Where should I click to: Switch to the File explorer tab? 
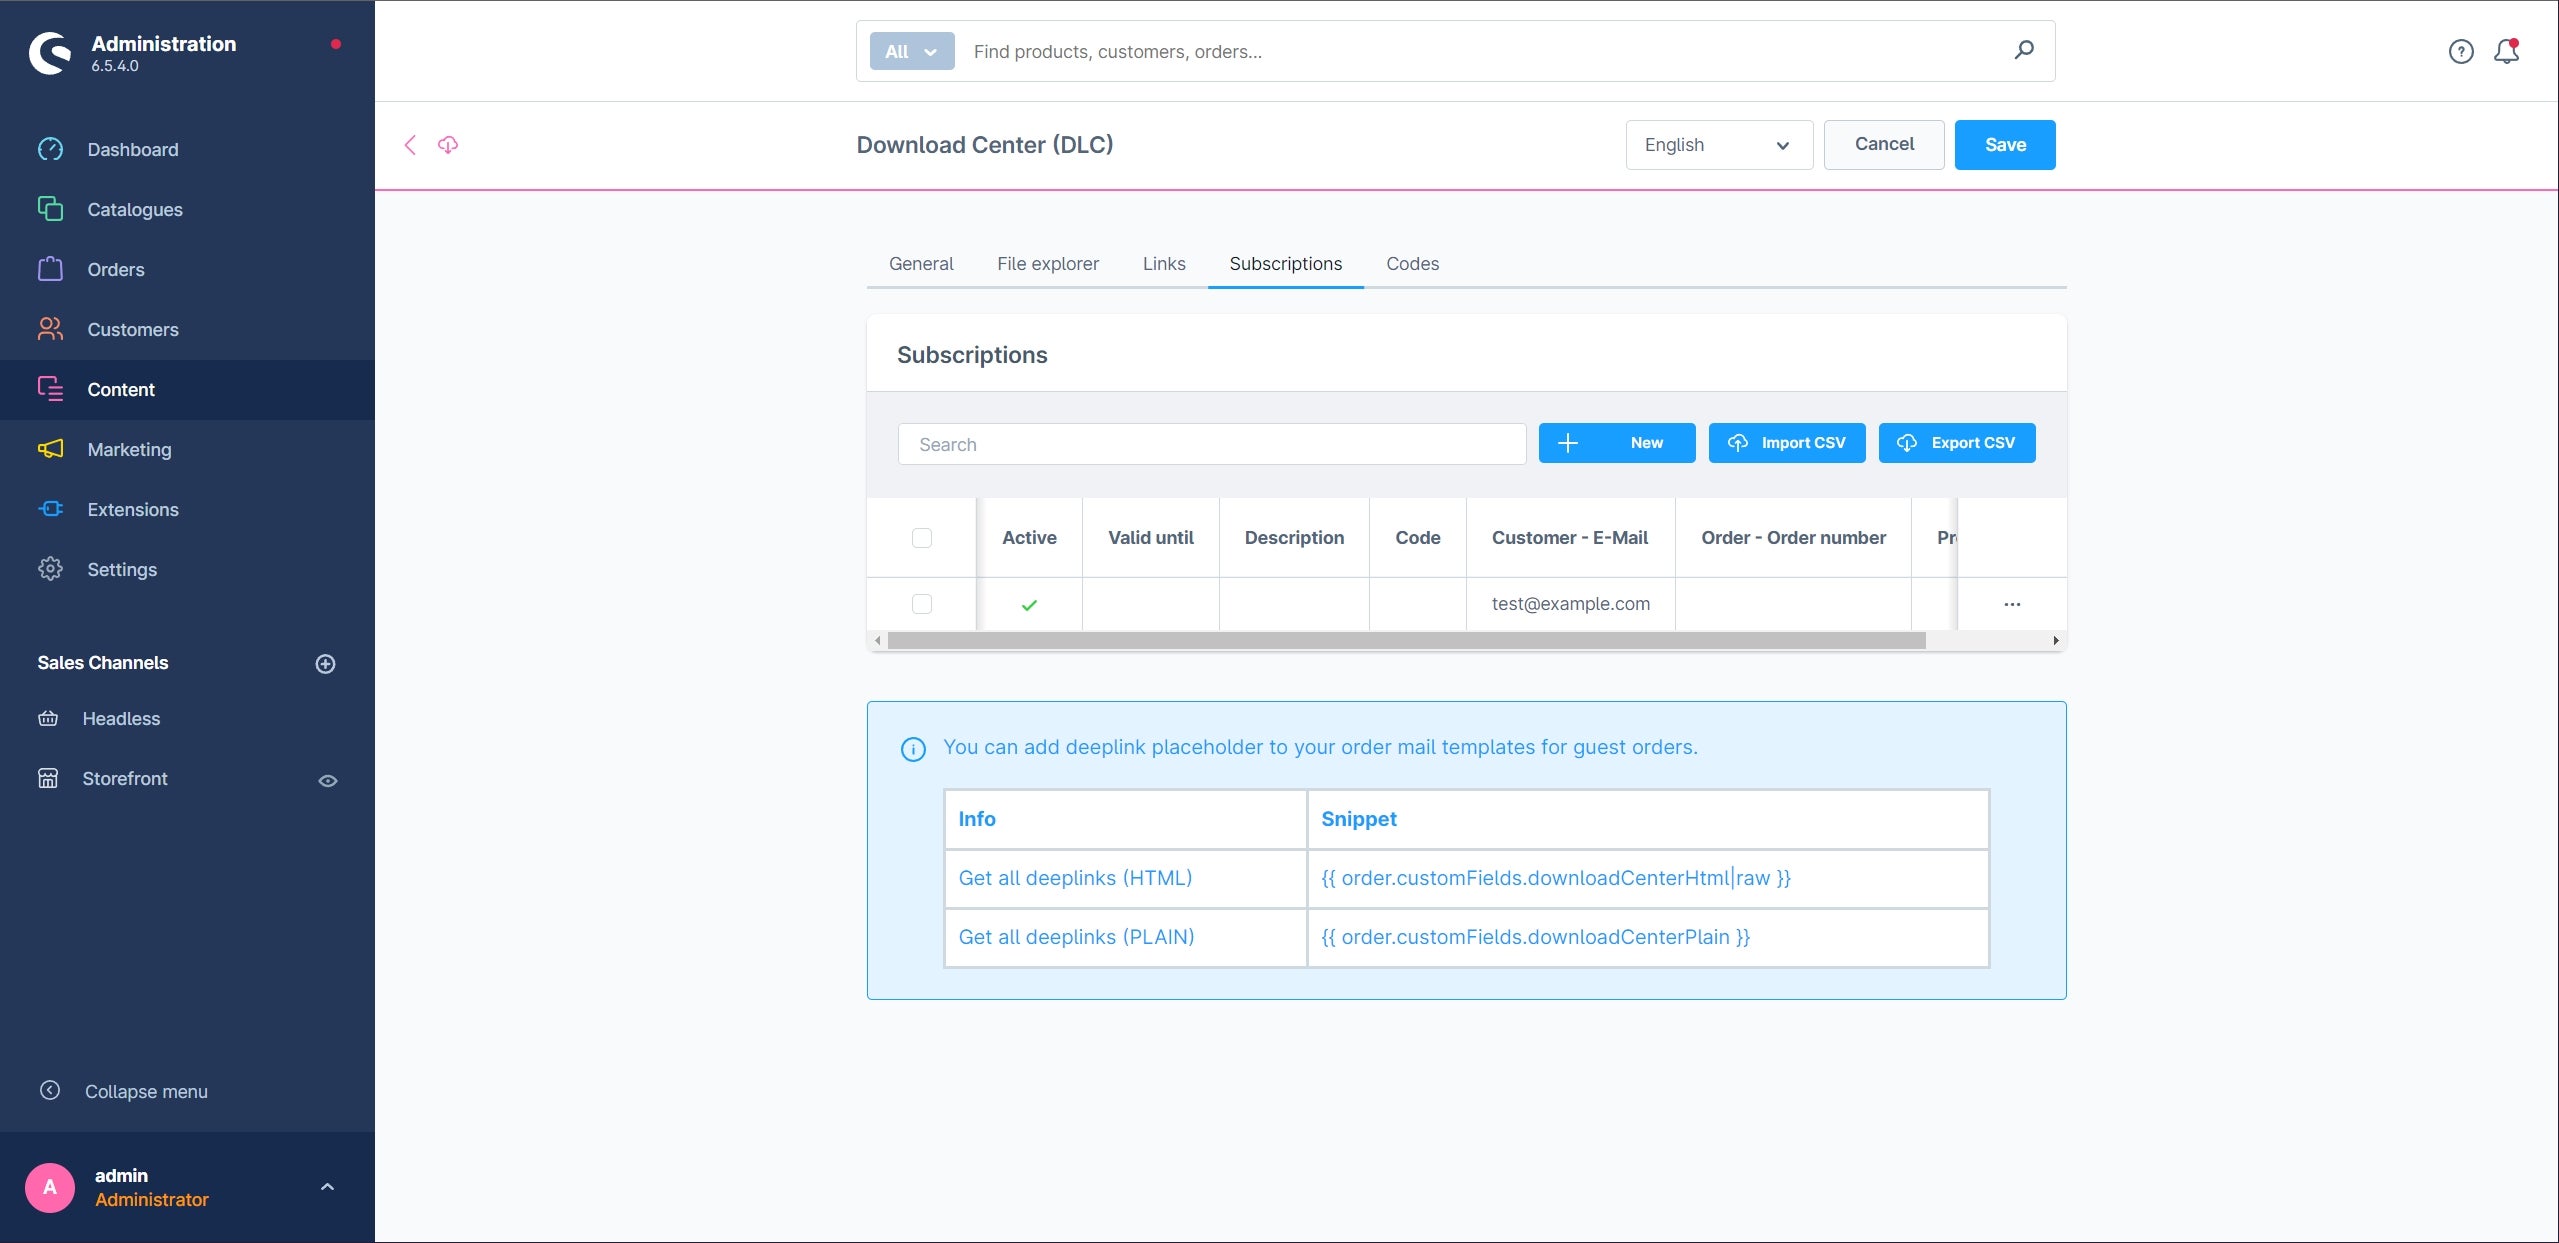pos(1047,264)
